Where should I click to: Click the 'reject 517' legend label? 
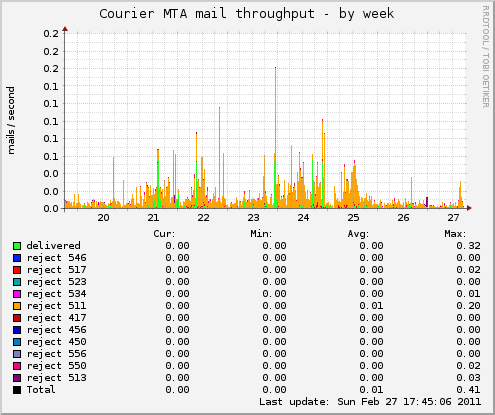(x=56, y=270)
